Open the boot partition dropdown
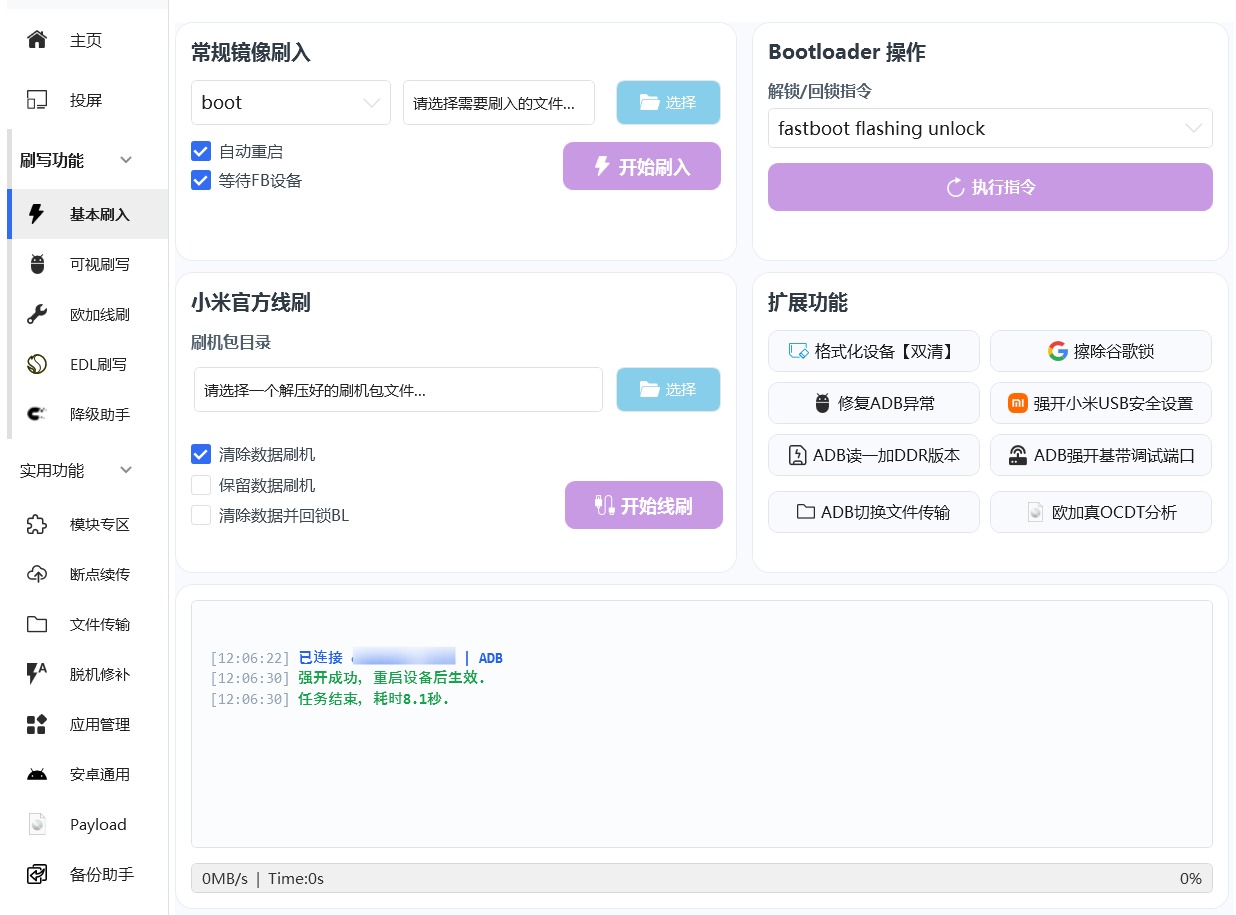Viewport: 1236px width, 915px height. click(x=291, y=102)
